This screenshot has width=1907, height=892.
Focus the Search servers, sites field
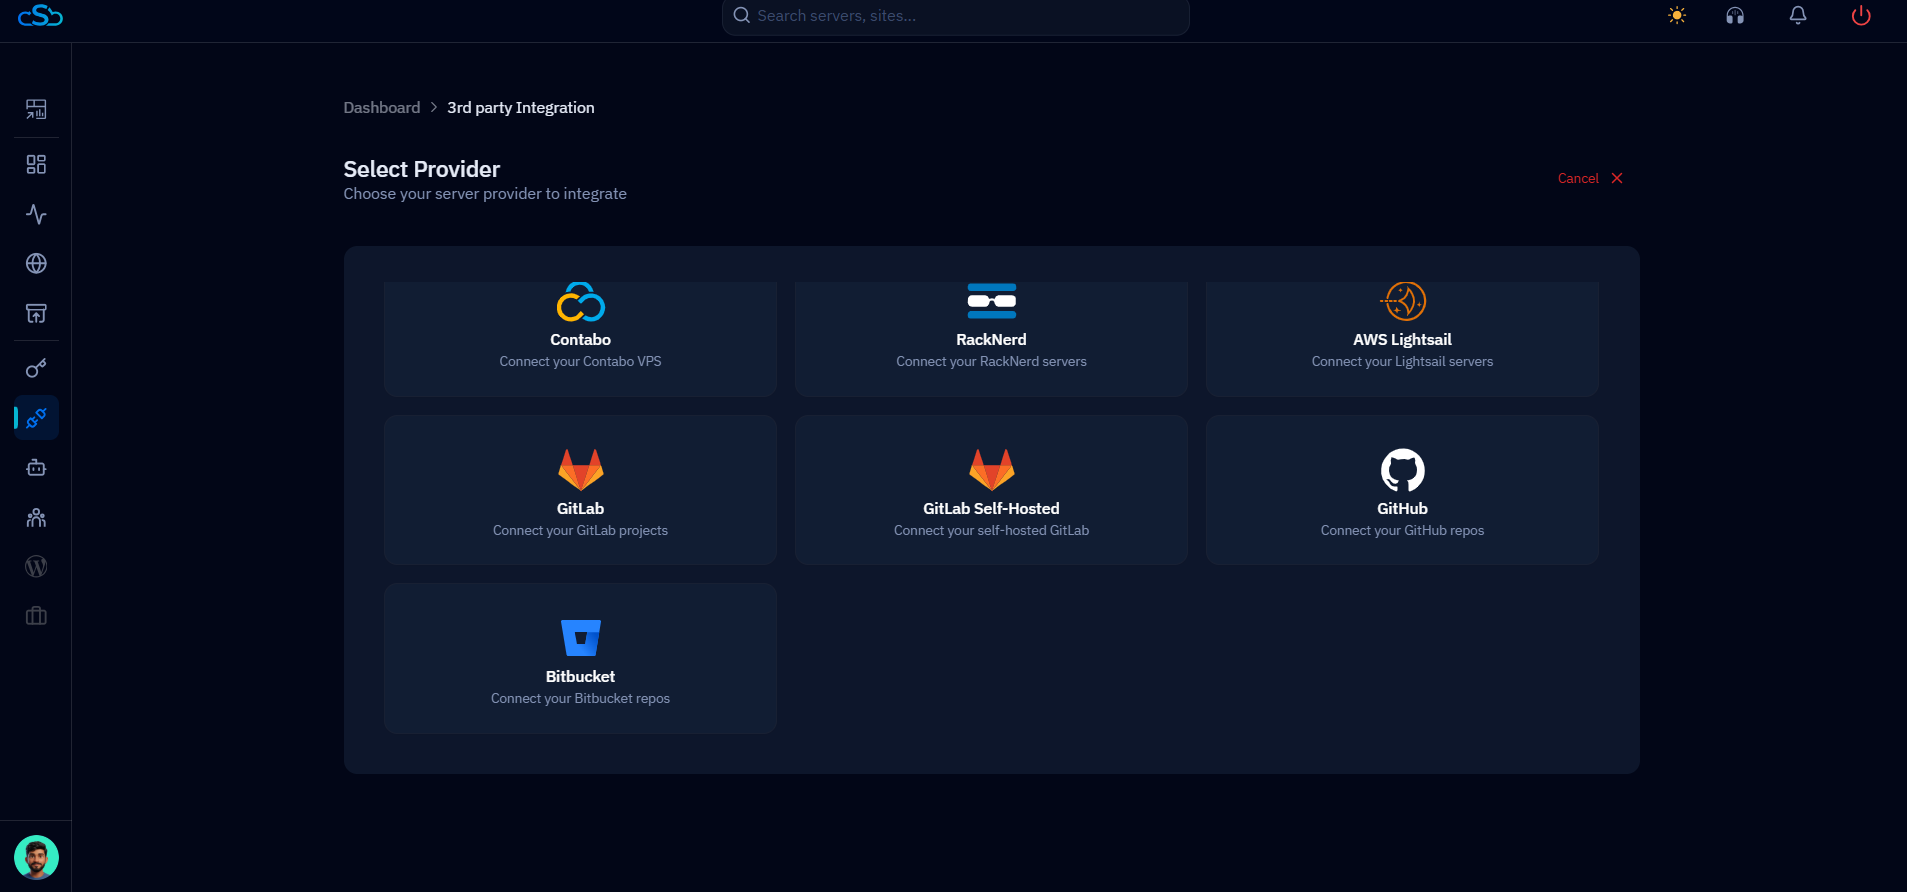tap(956, 16)
